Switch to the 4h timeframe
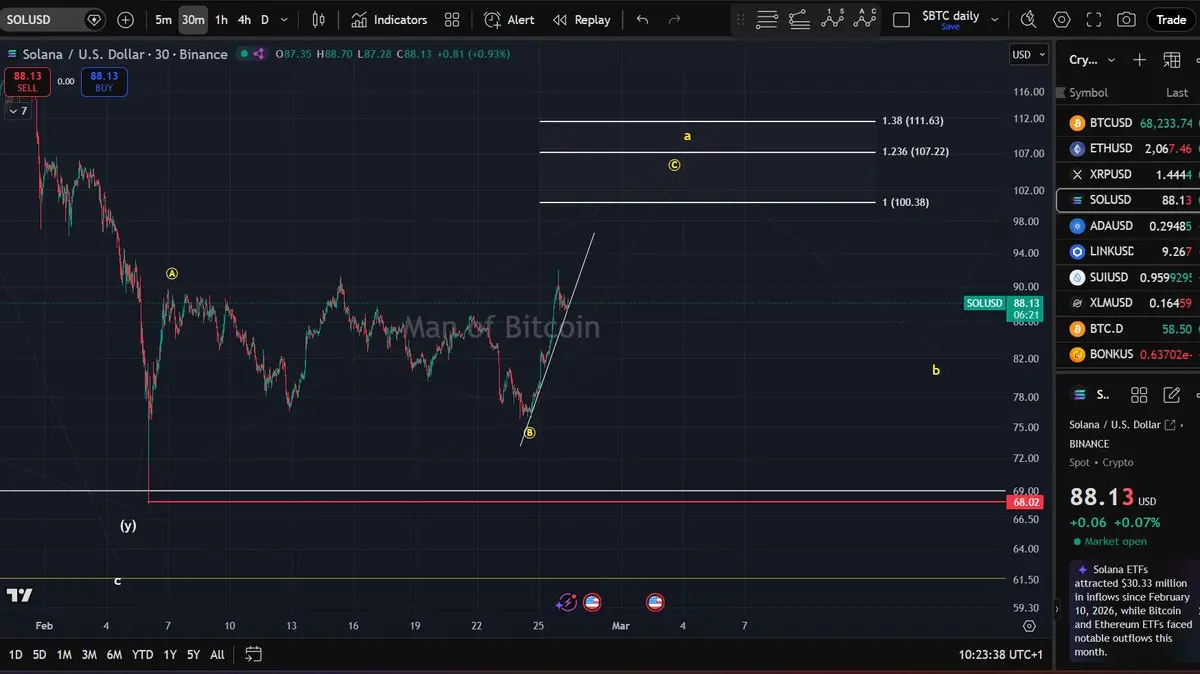 click(244, 19)
